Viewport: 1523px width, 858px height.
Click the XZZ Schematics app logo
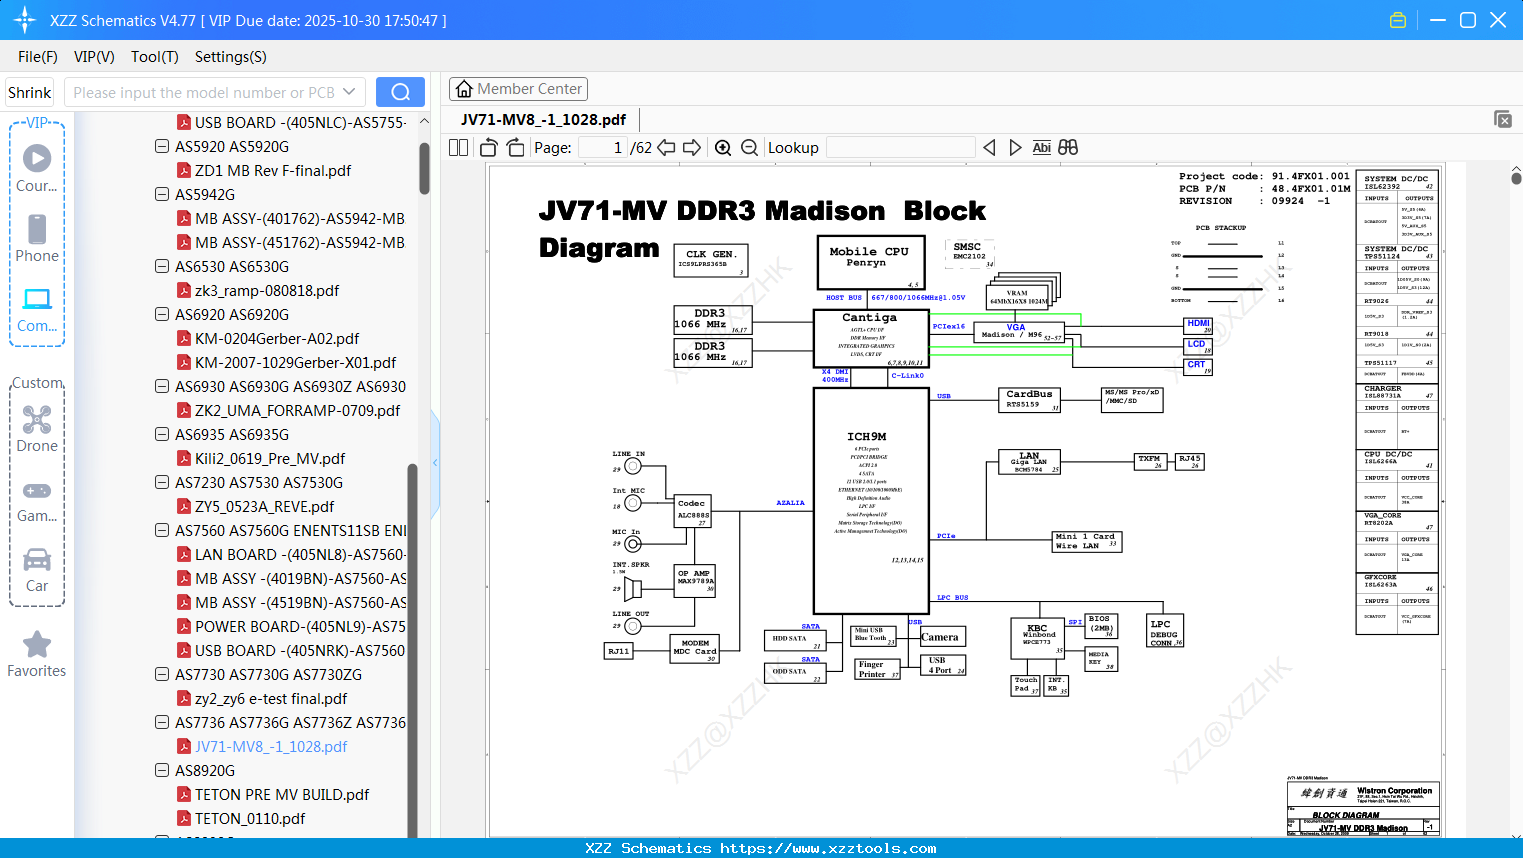click(x=25, y=20)
